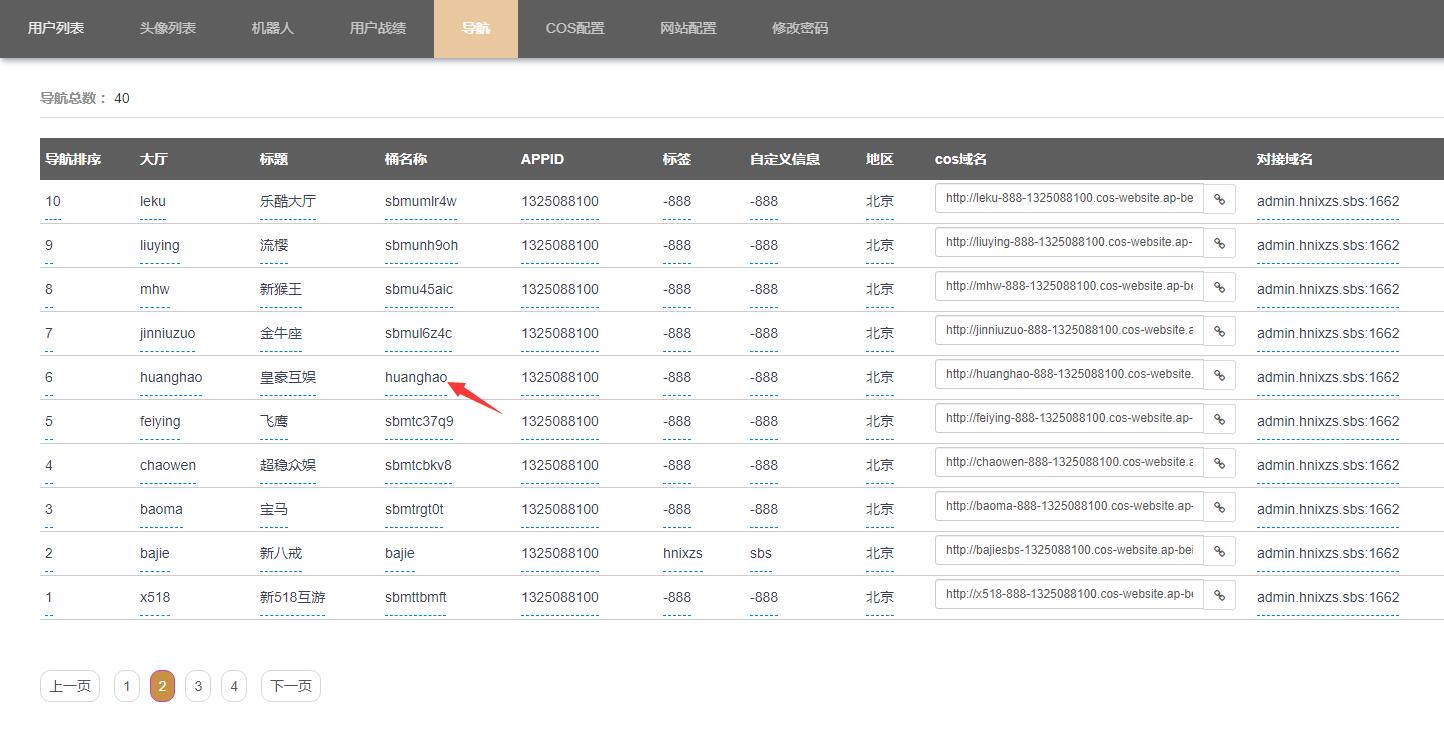Screen dimensions: 1444x747
Task: Click the 上一页 previous page button
Action: click(70, 686)
